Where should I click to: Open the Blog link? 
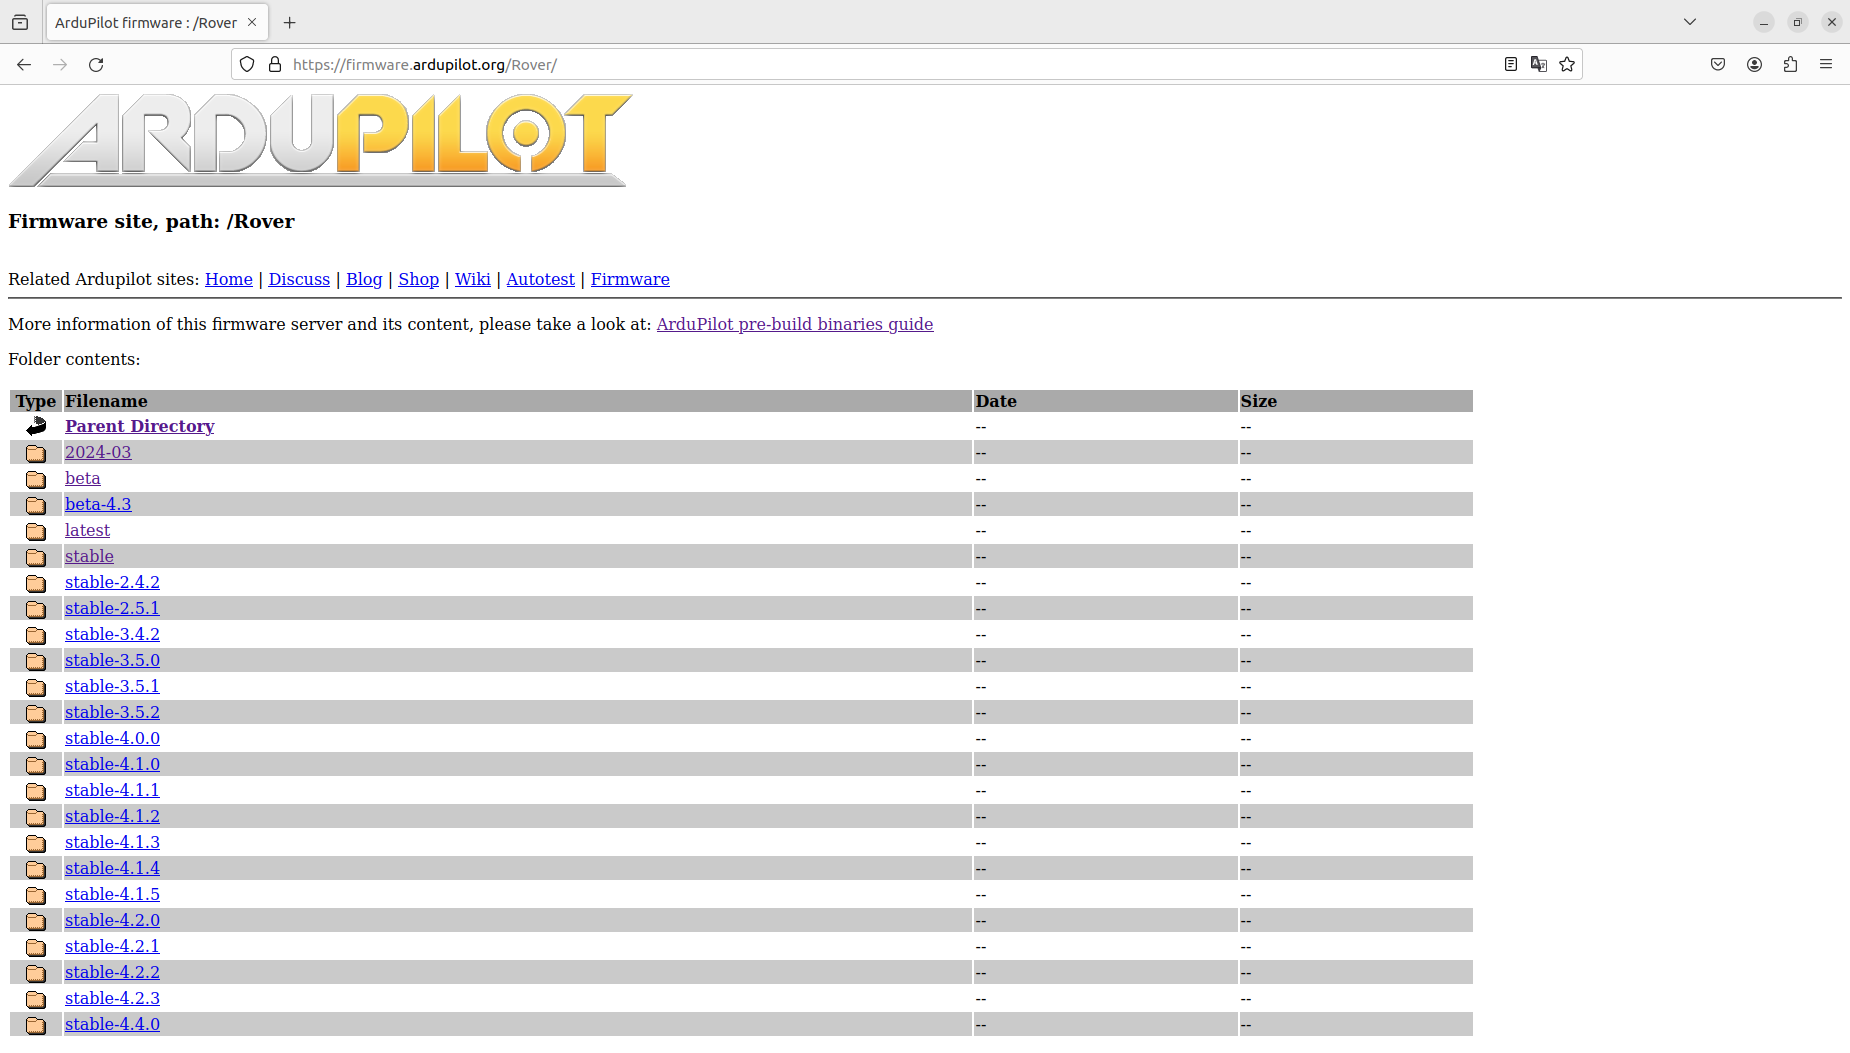point(364,279)
